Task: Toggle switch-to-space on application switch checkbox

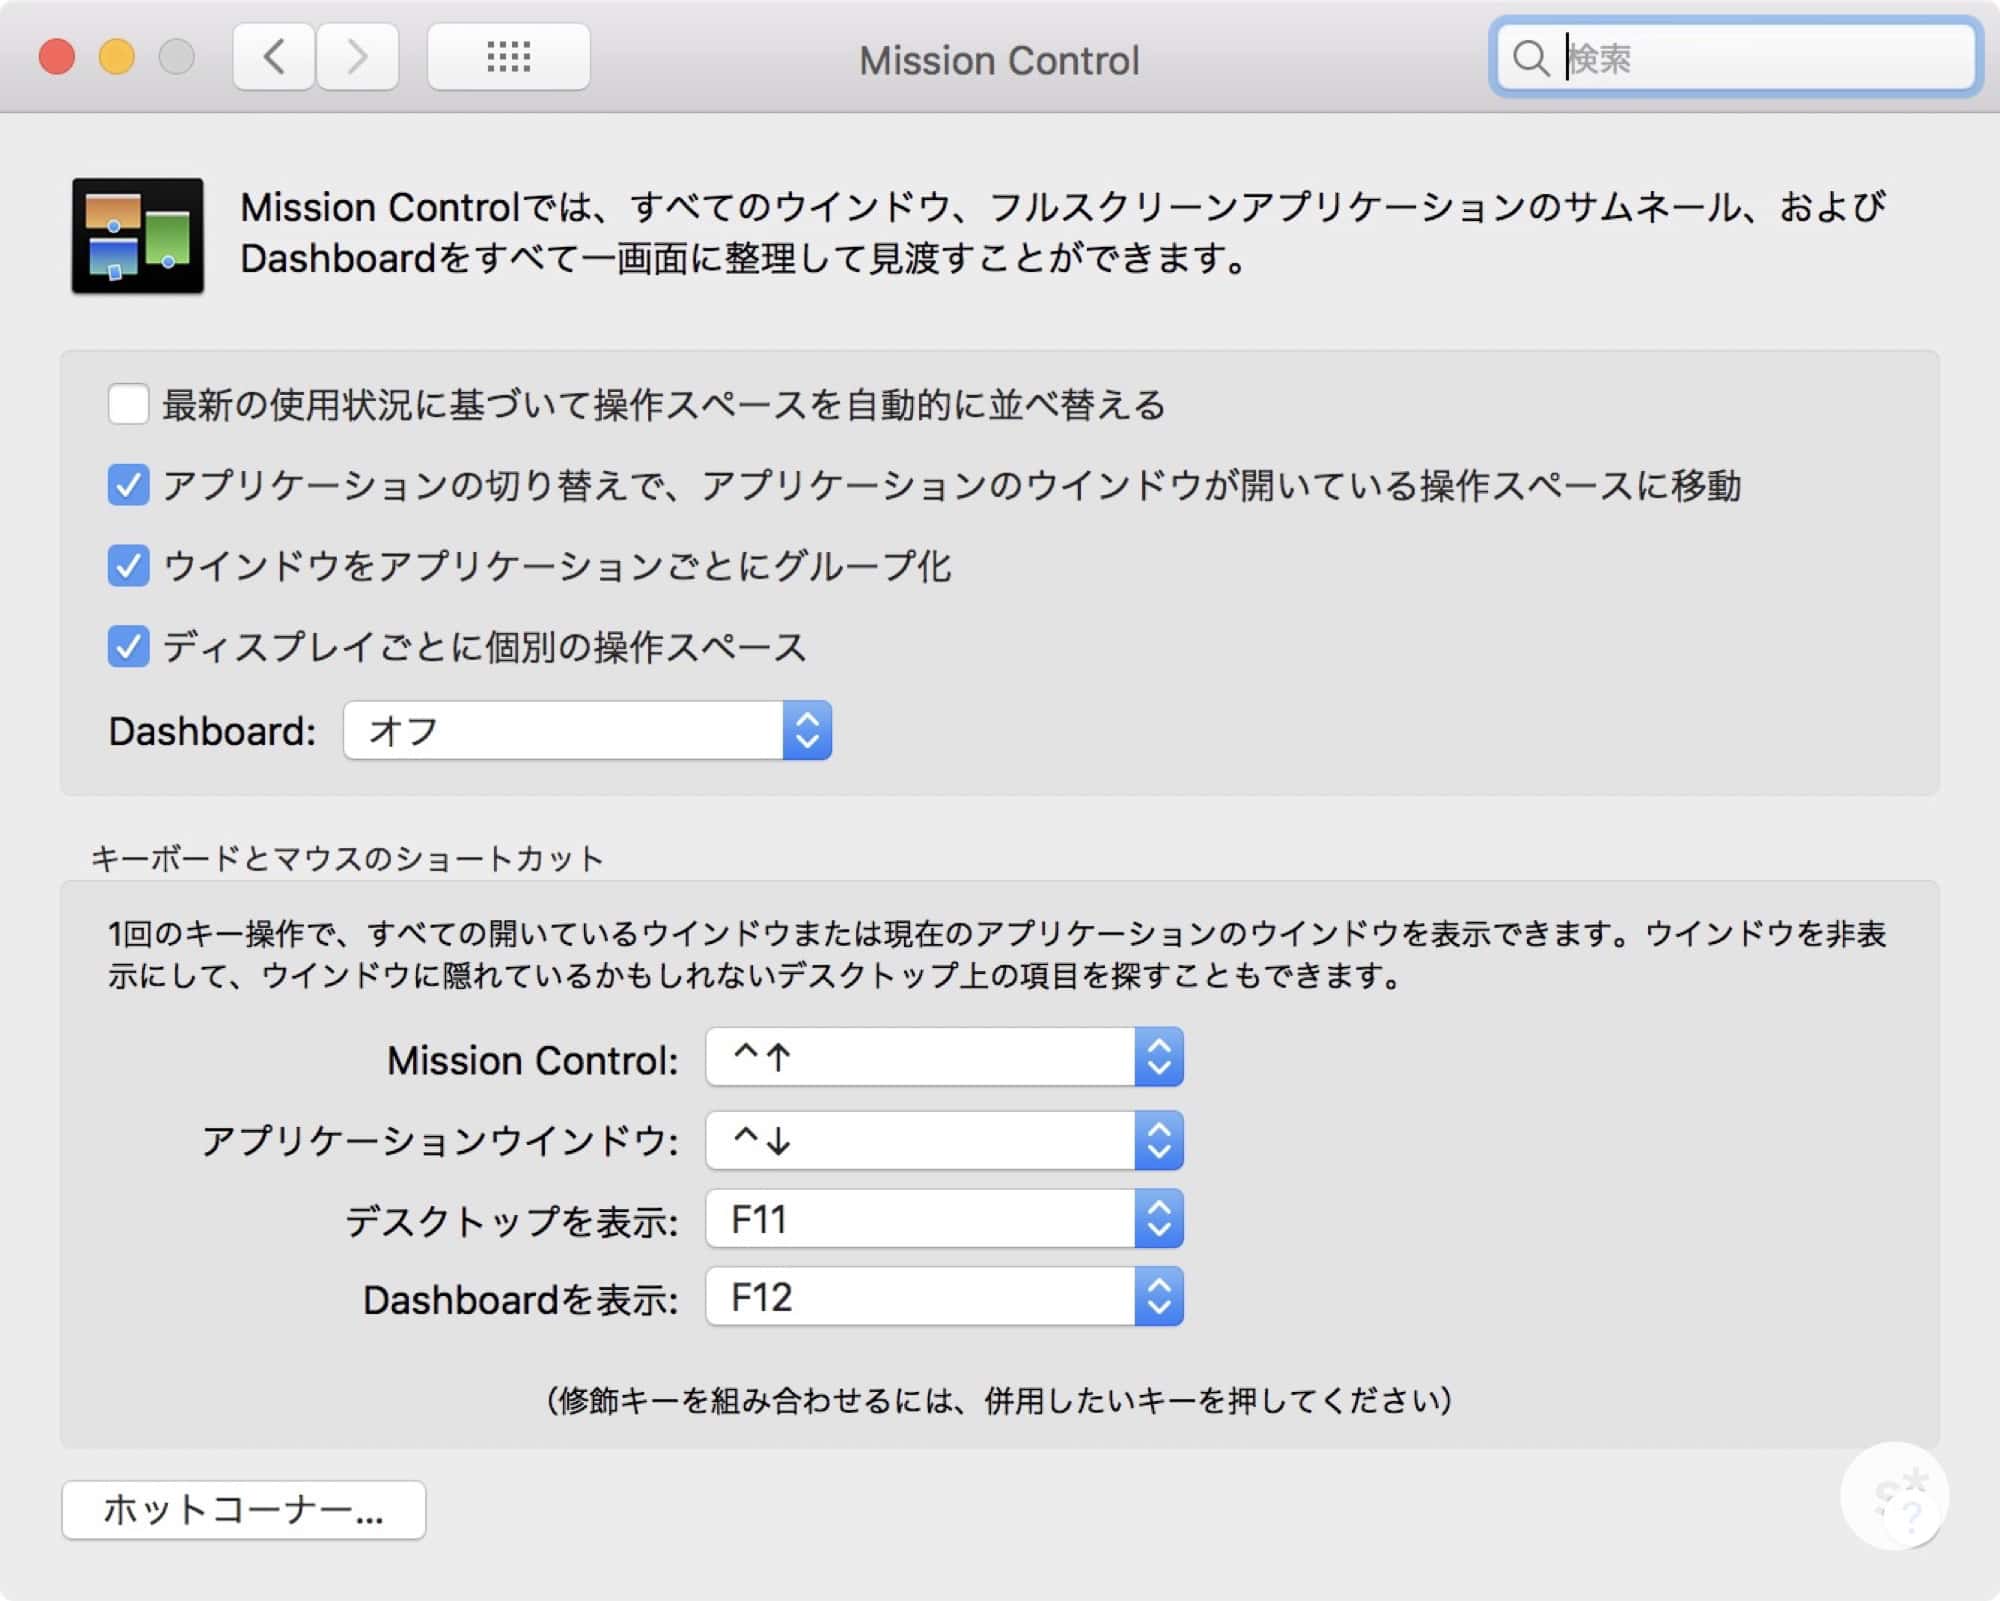Action: click(x=129, y=485)
